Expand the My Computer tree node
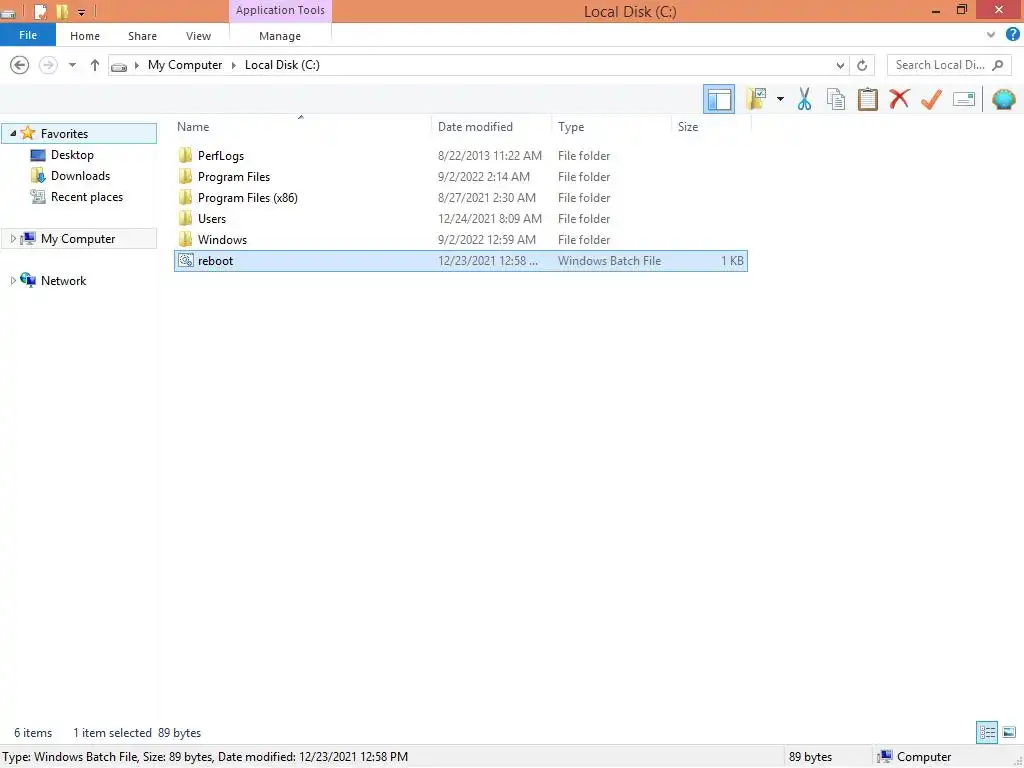 [13, 238]
